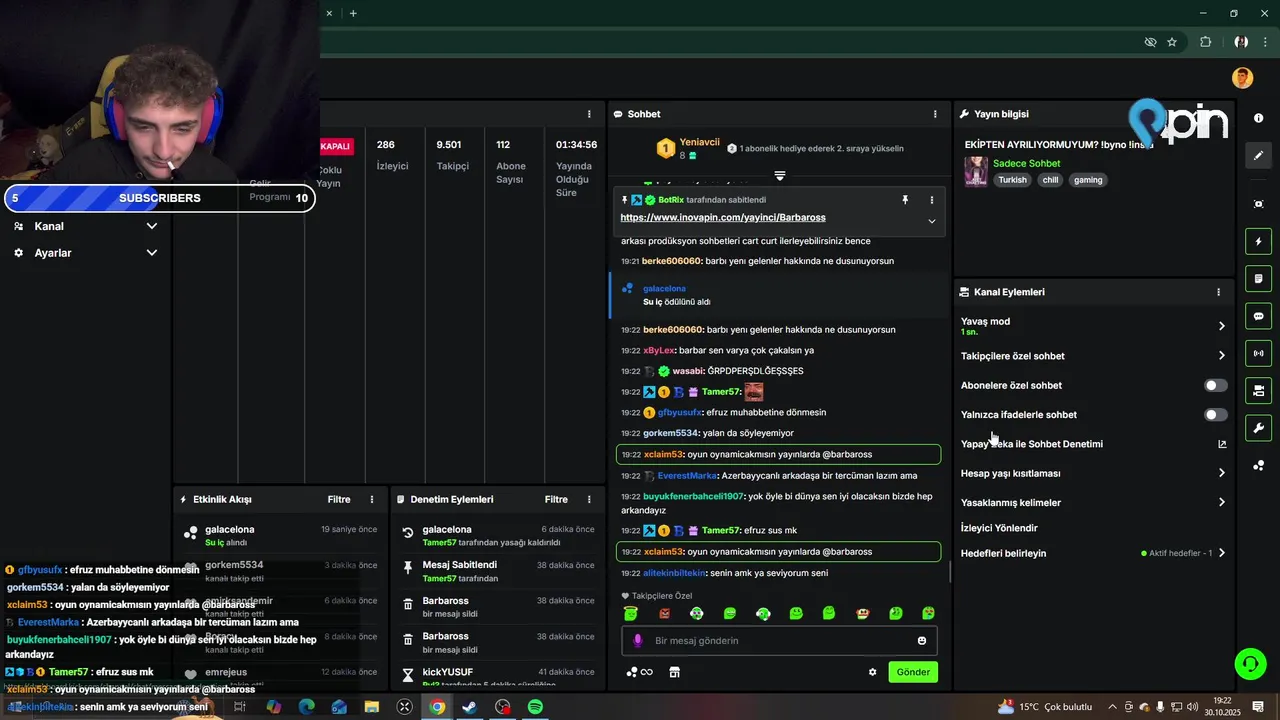
Task: Click weather widget 15°C Çok bulutlu
Action: 1045,707
